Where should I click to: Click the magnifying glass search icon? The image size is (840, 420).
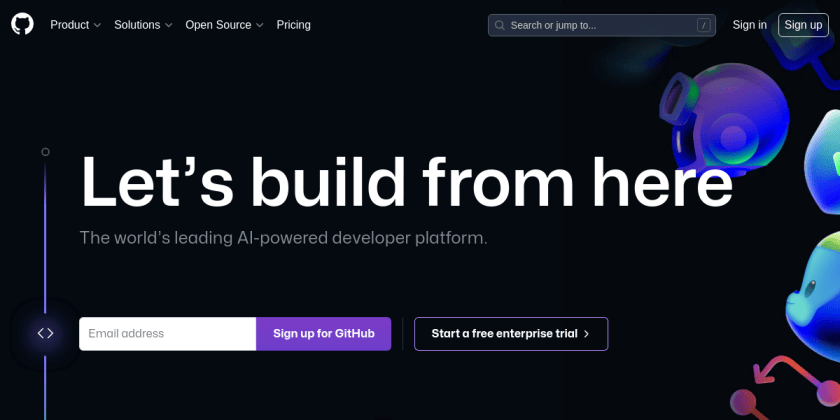500,25
